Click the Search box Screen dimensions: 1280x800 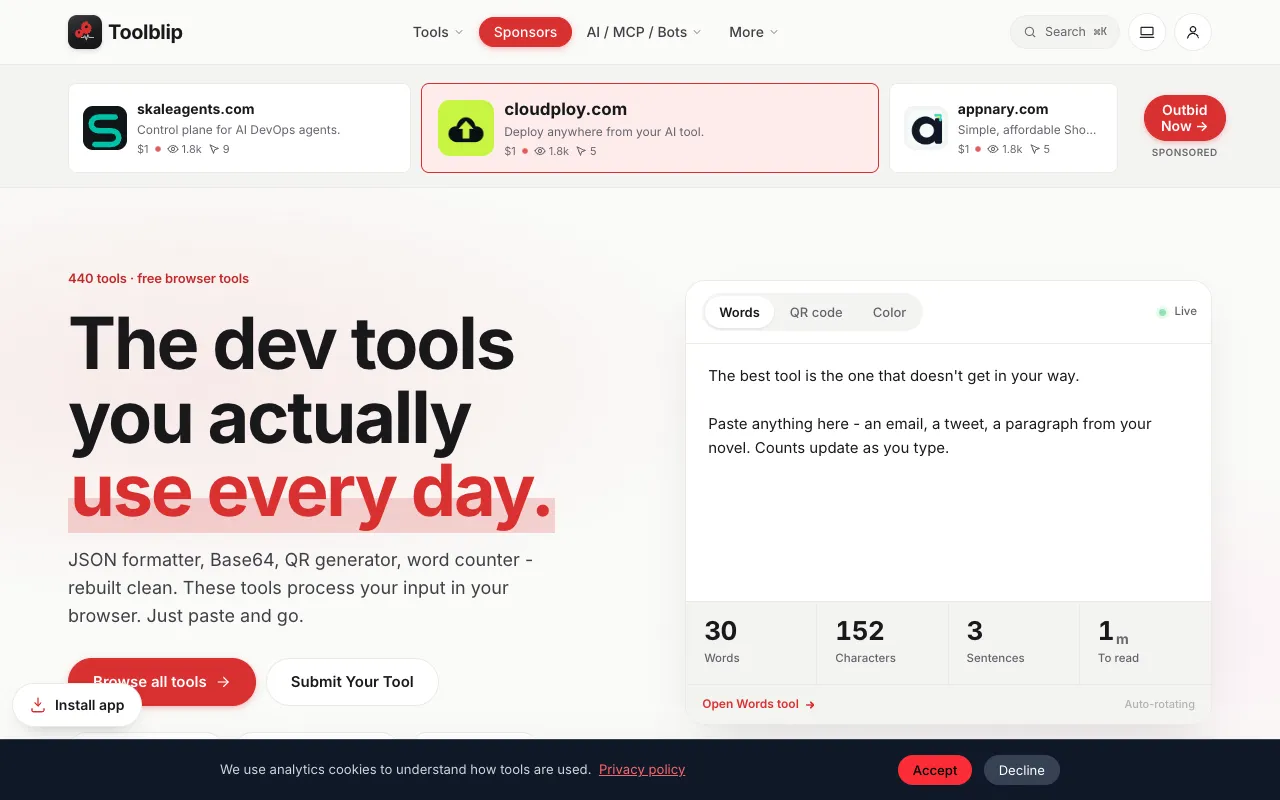(x=1064, y=32)
